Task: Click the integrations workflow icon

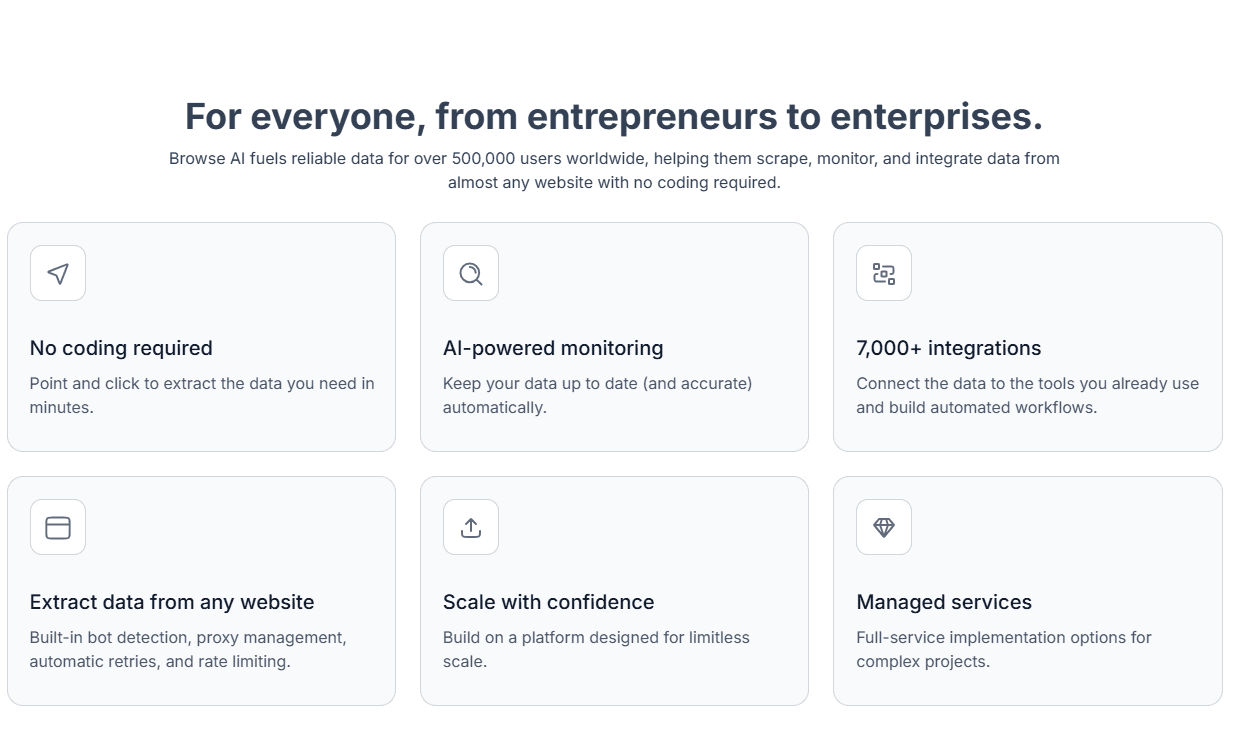Action: [884, 273]
